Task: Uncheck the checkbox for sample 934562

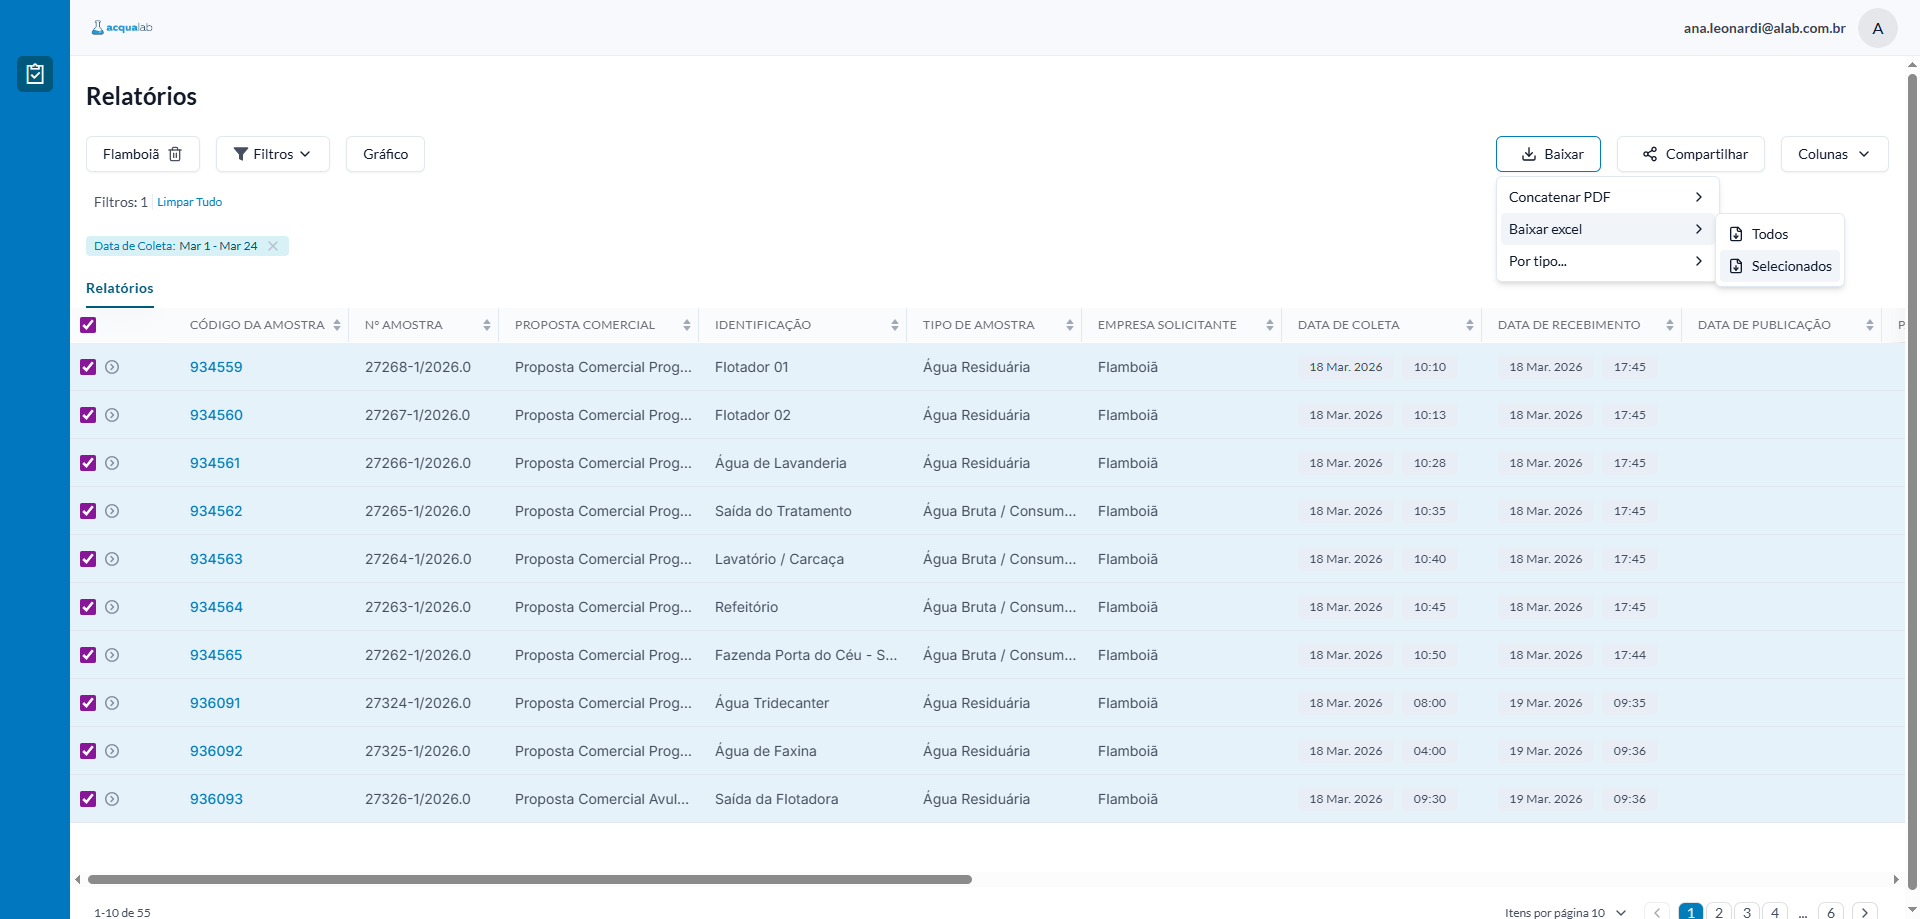Action: (x=88, y=511)
